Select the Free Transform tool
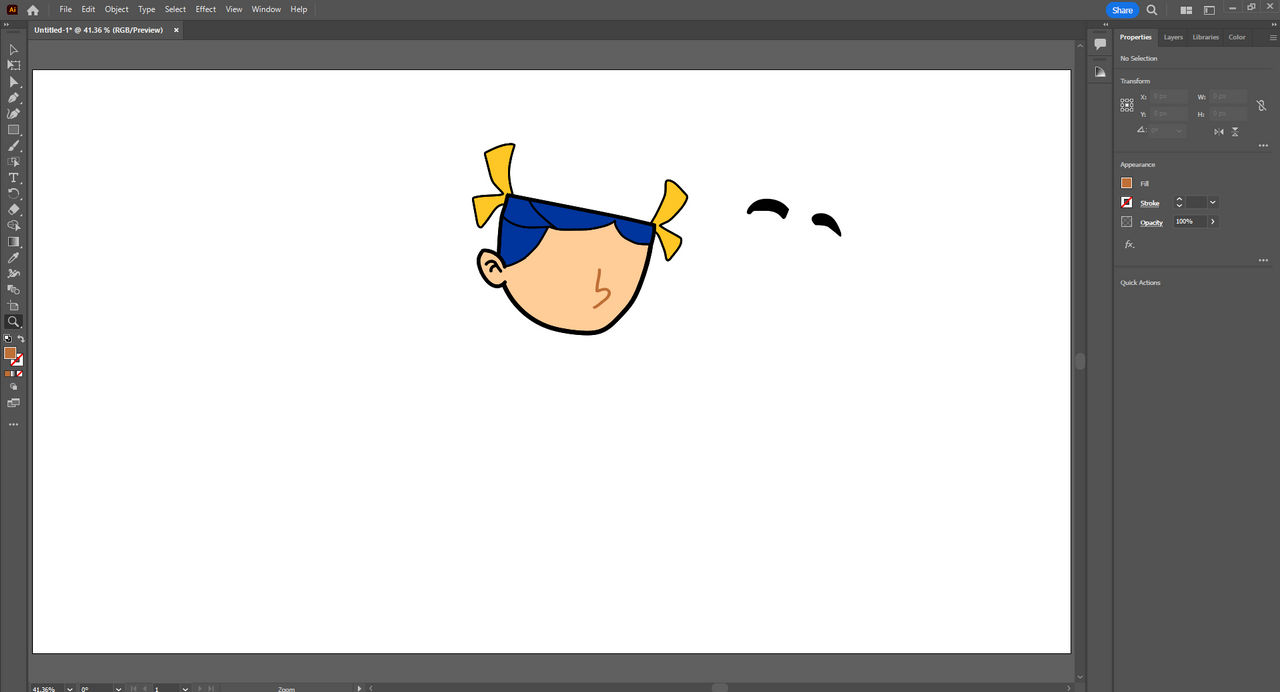Viewport: 1280px width, 692px height. (14, 289)
